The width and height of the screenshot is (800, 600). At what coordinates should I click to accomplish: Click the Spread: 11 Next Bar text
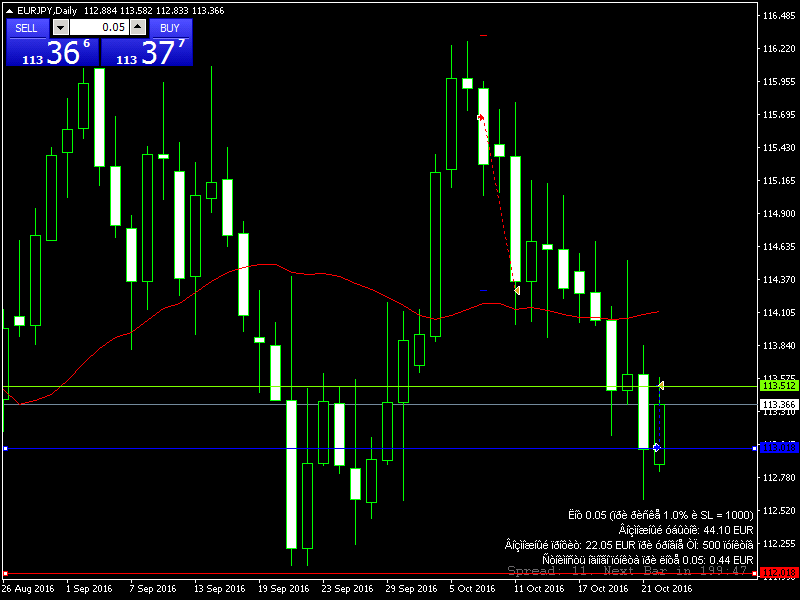pyautogui.click(x=627, y=570)
